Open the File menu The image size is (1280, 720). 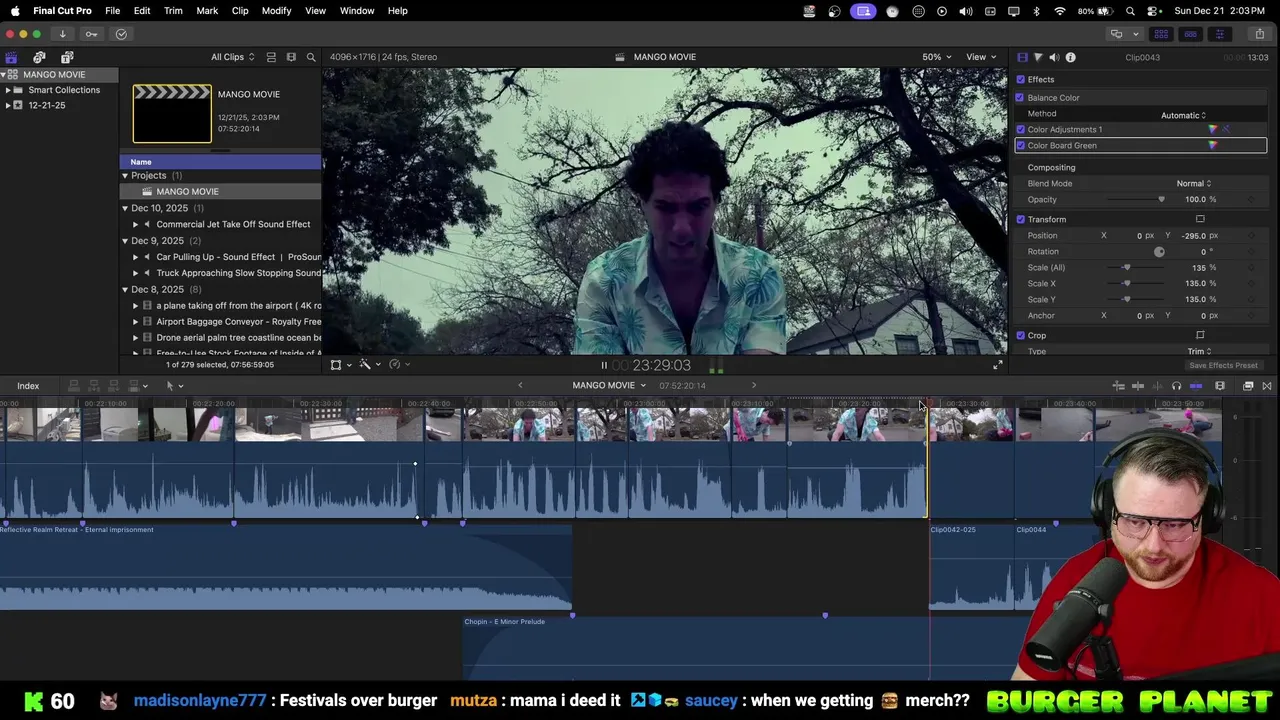113,11
